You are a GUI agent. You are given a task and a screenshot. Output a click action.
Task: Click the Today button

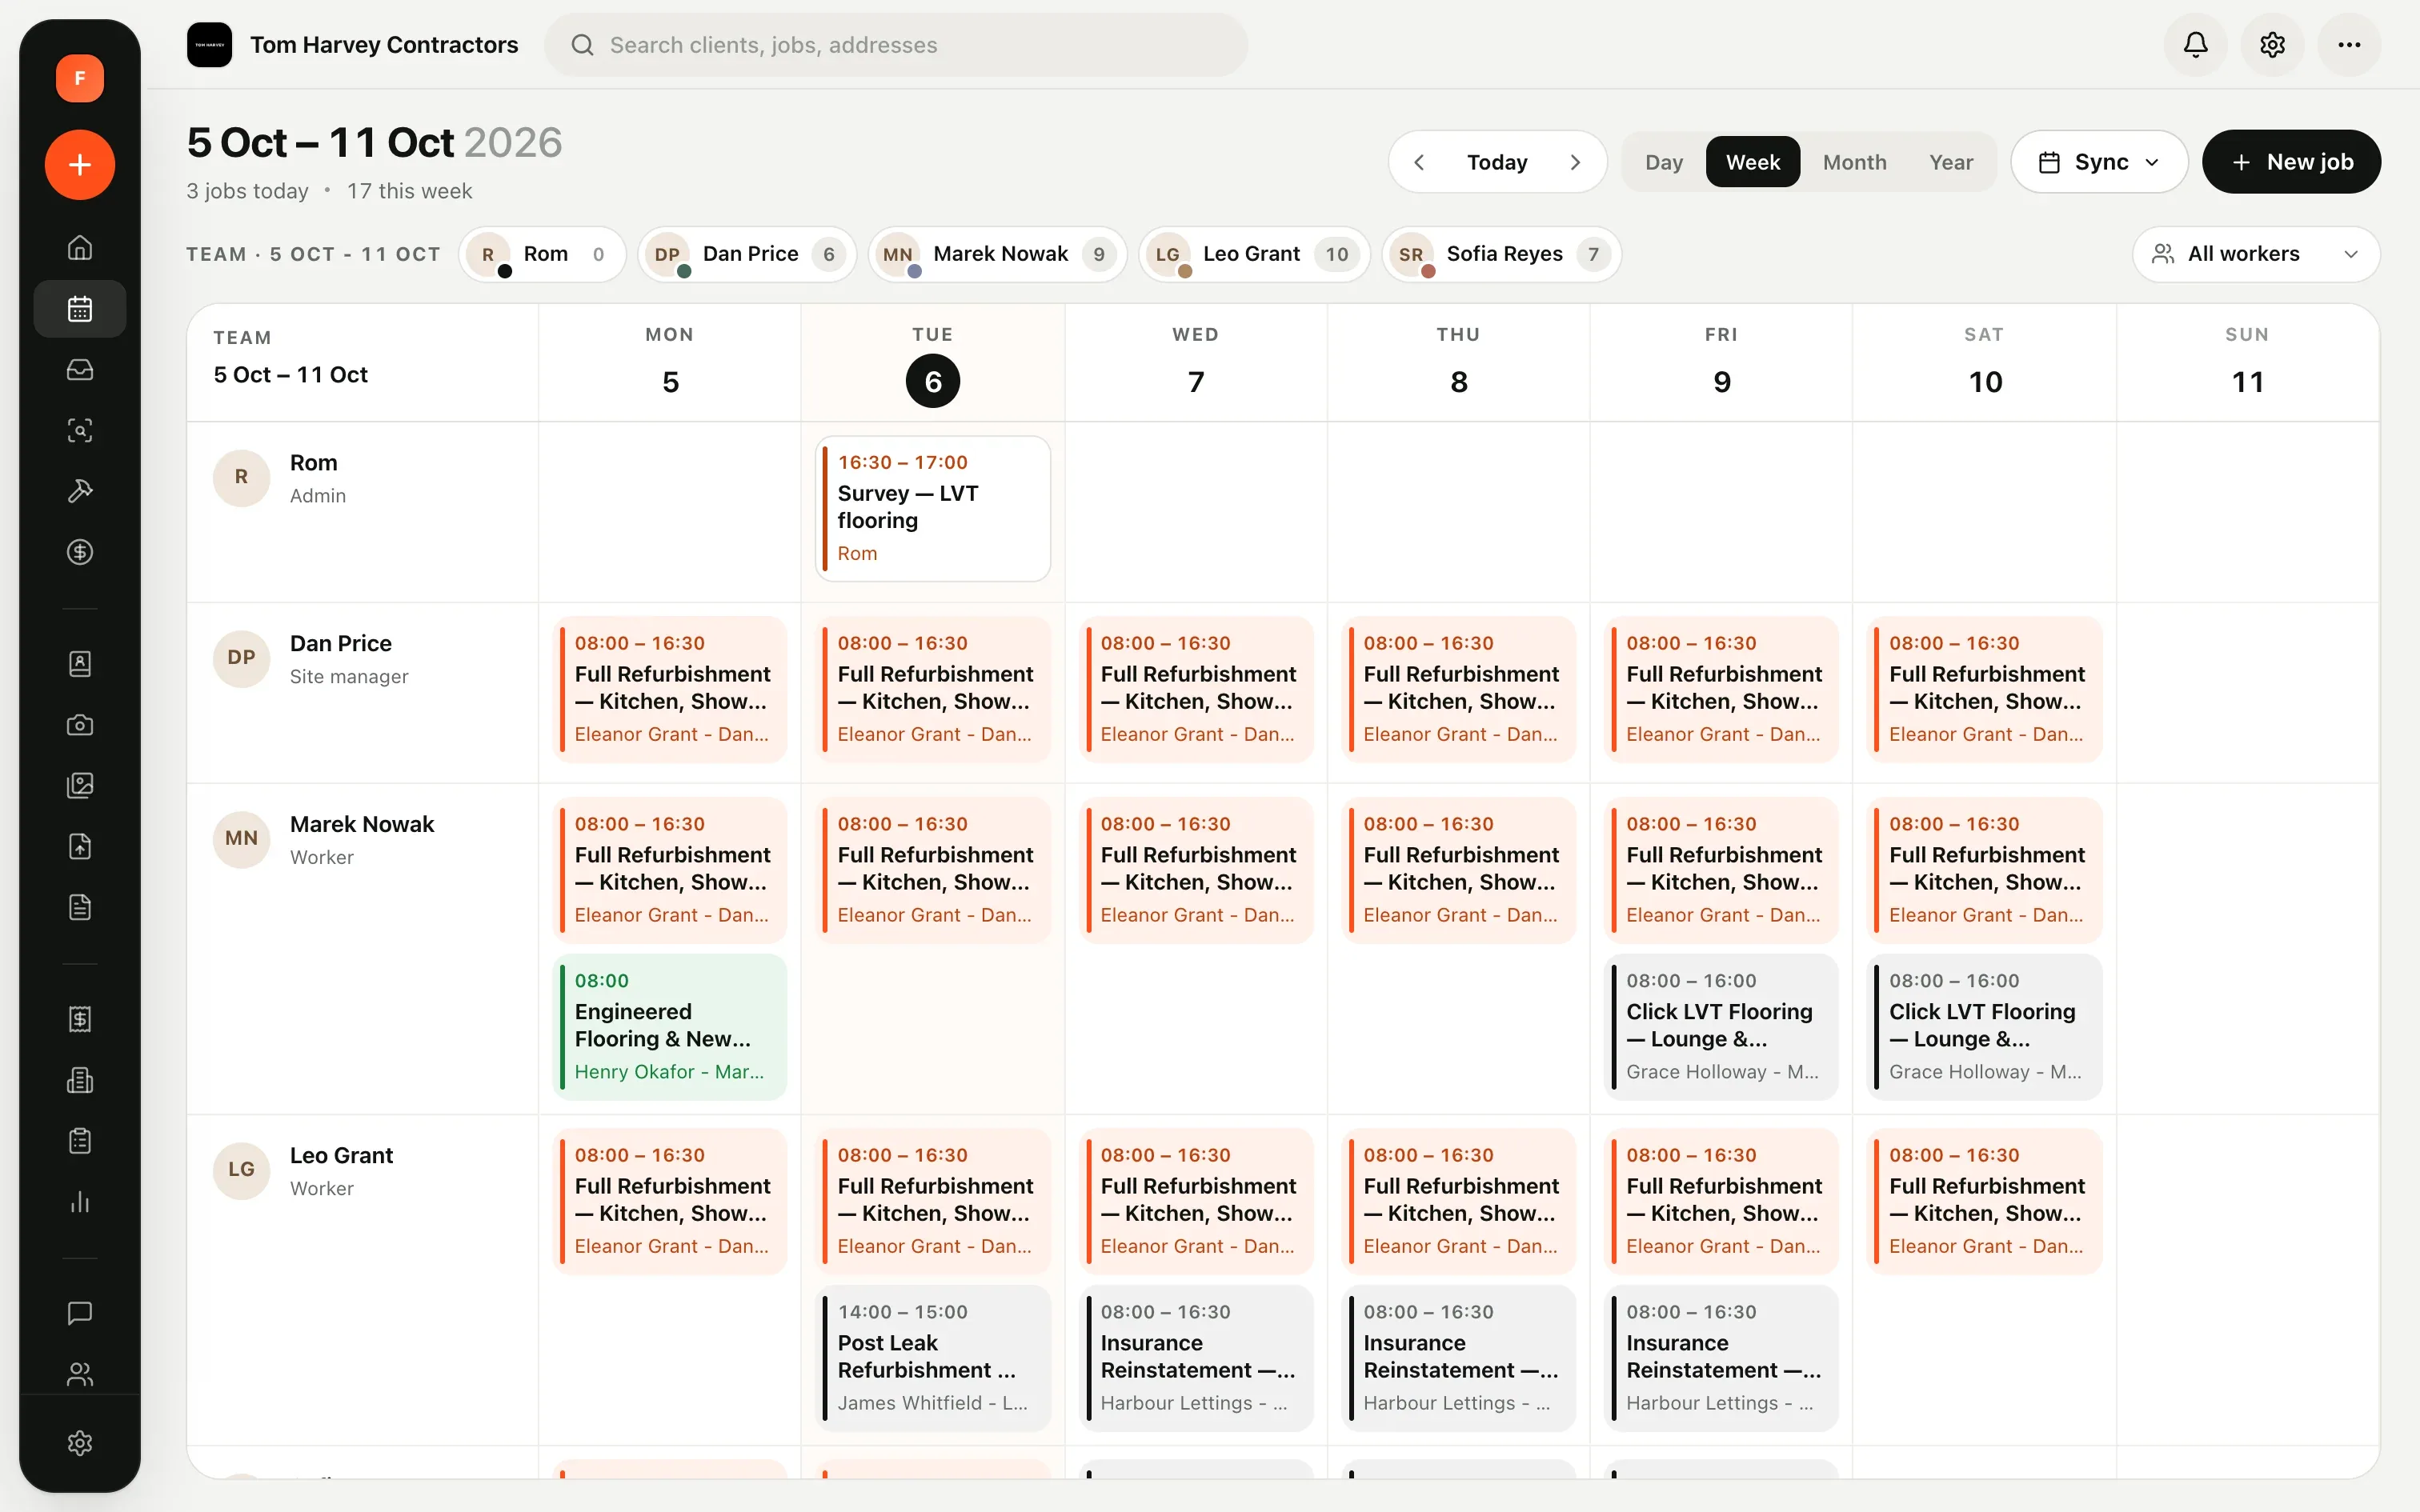1497,162
